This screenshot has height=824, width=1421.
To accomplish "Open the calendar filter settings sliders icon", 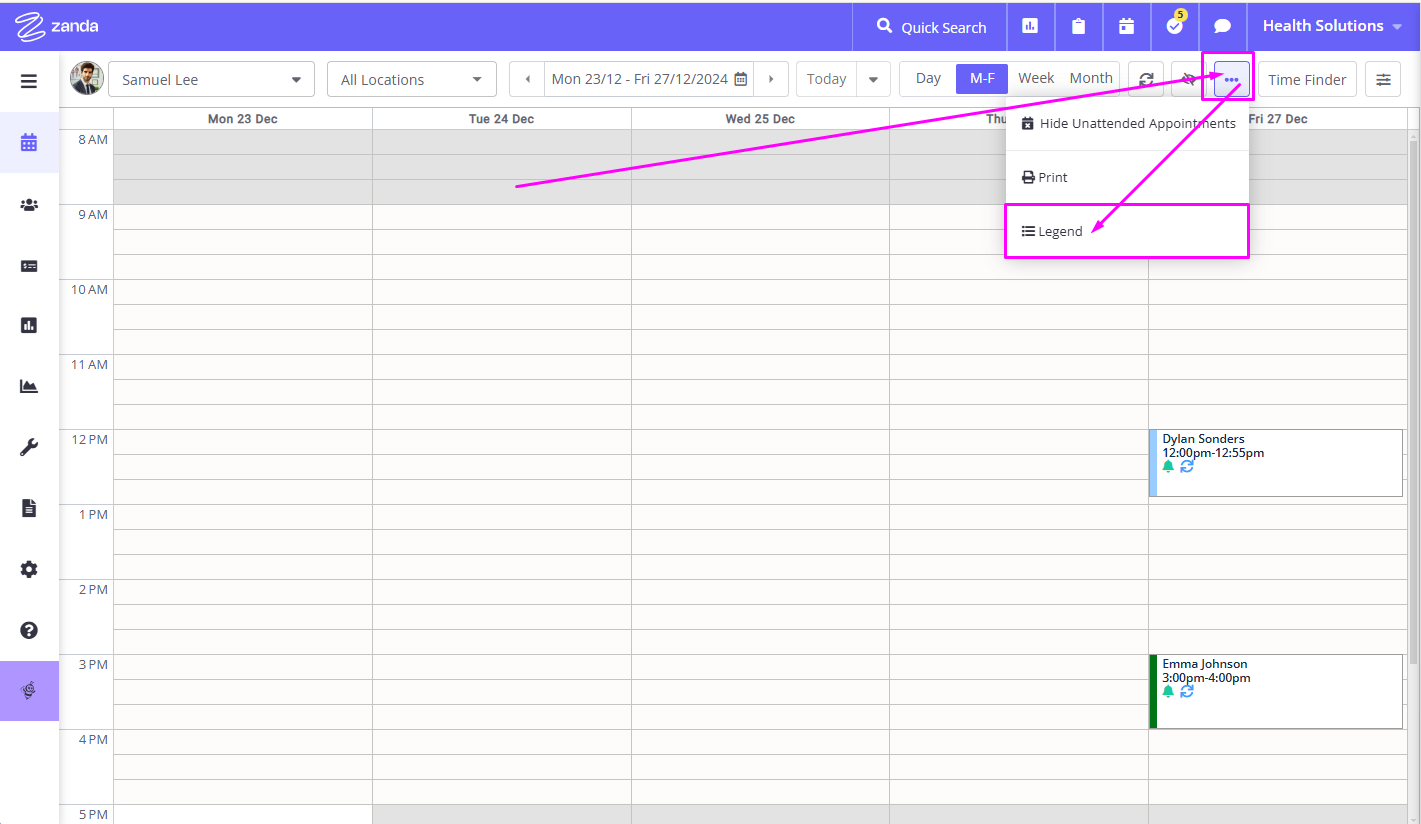I will click(x=1383, y=79).
